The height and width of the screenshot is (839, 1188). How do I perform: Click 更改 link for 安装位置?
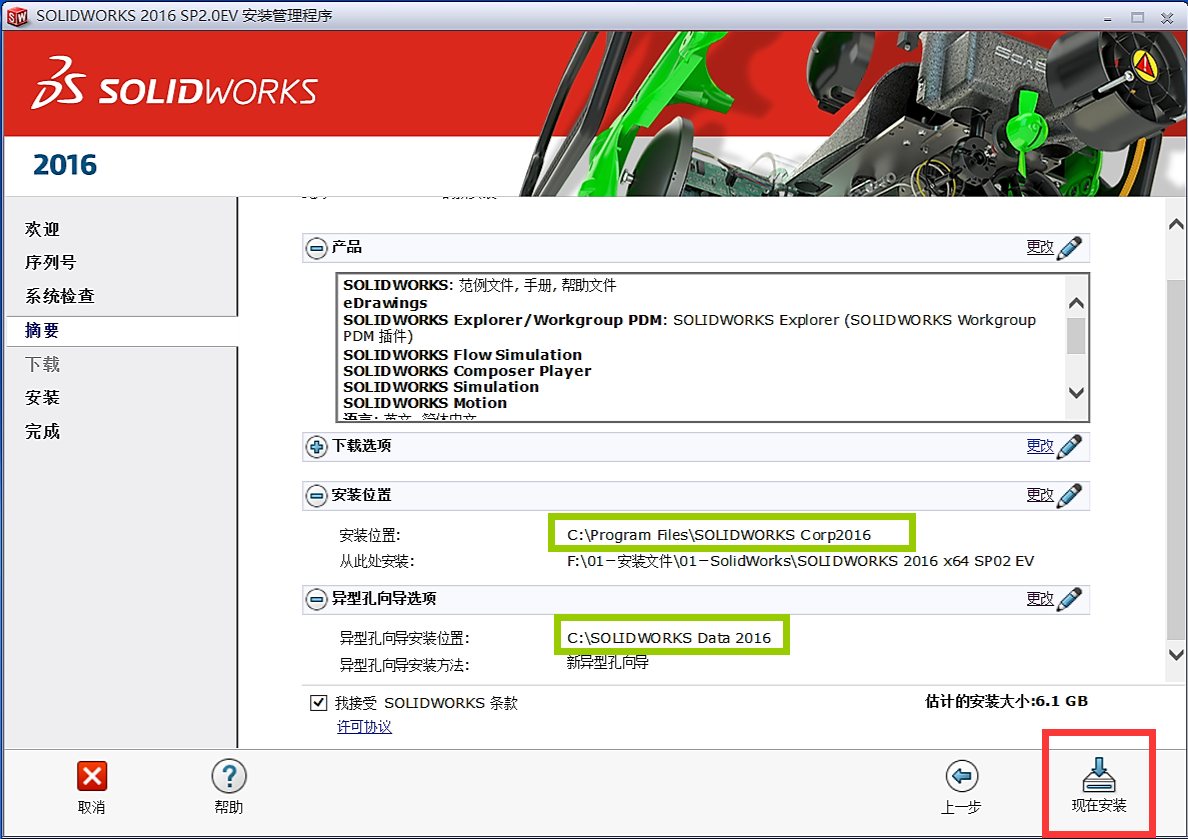[x=1039, y=495]
